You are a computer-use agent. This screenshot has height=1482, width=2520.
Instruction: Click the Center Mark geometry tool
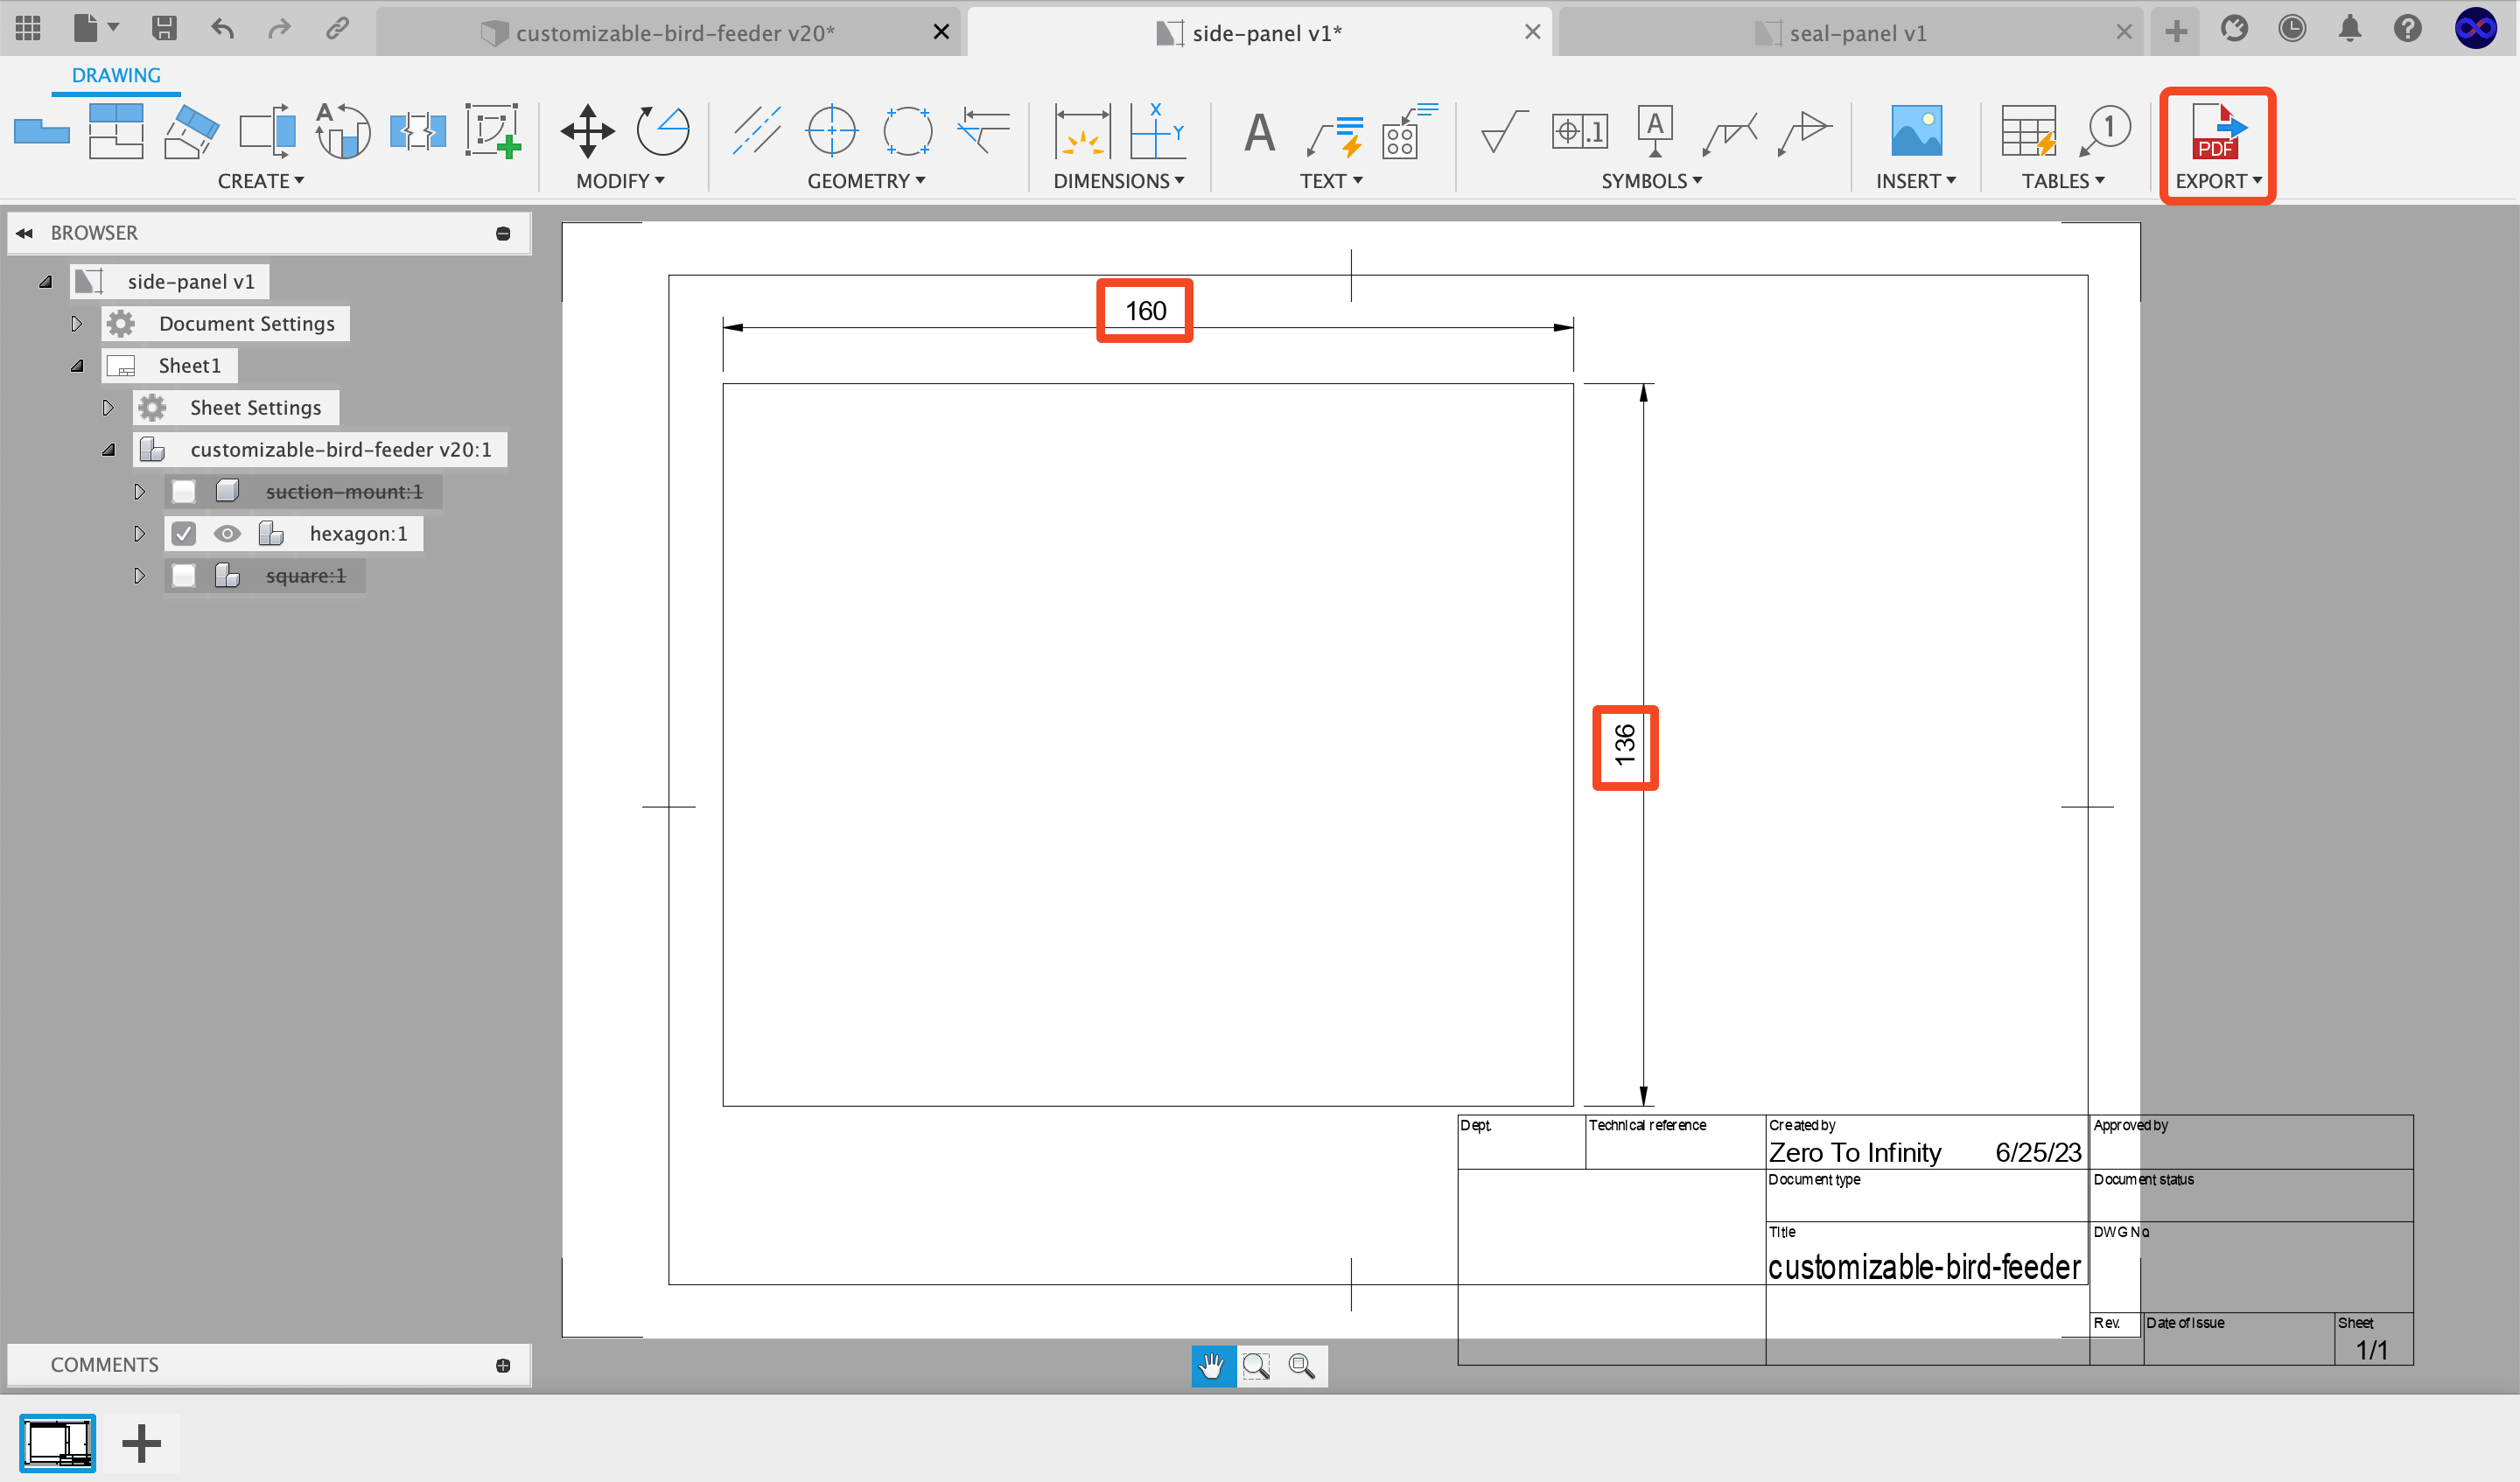(x=831, y=131)
